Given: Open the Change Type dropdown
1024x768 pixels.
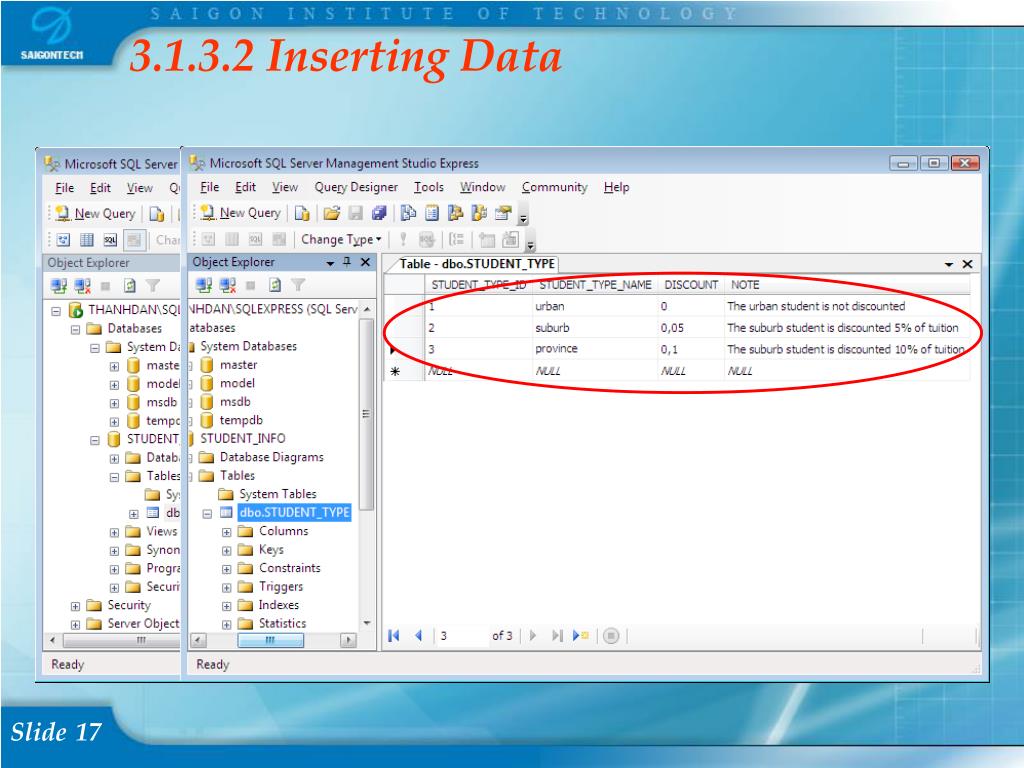Looking at the screenshot, I should pyautogui.click(x=341, y=240).
